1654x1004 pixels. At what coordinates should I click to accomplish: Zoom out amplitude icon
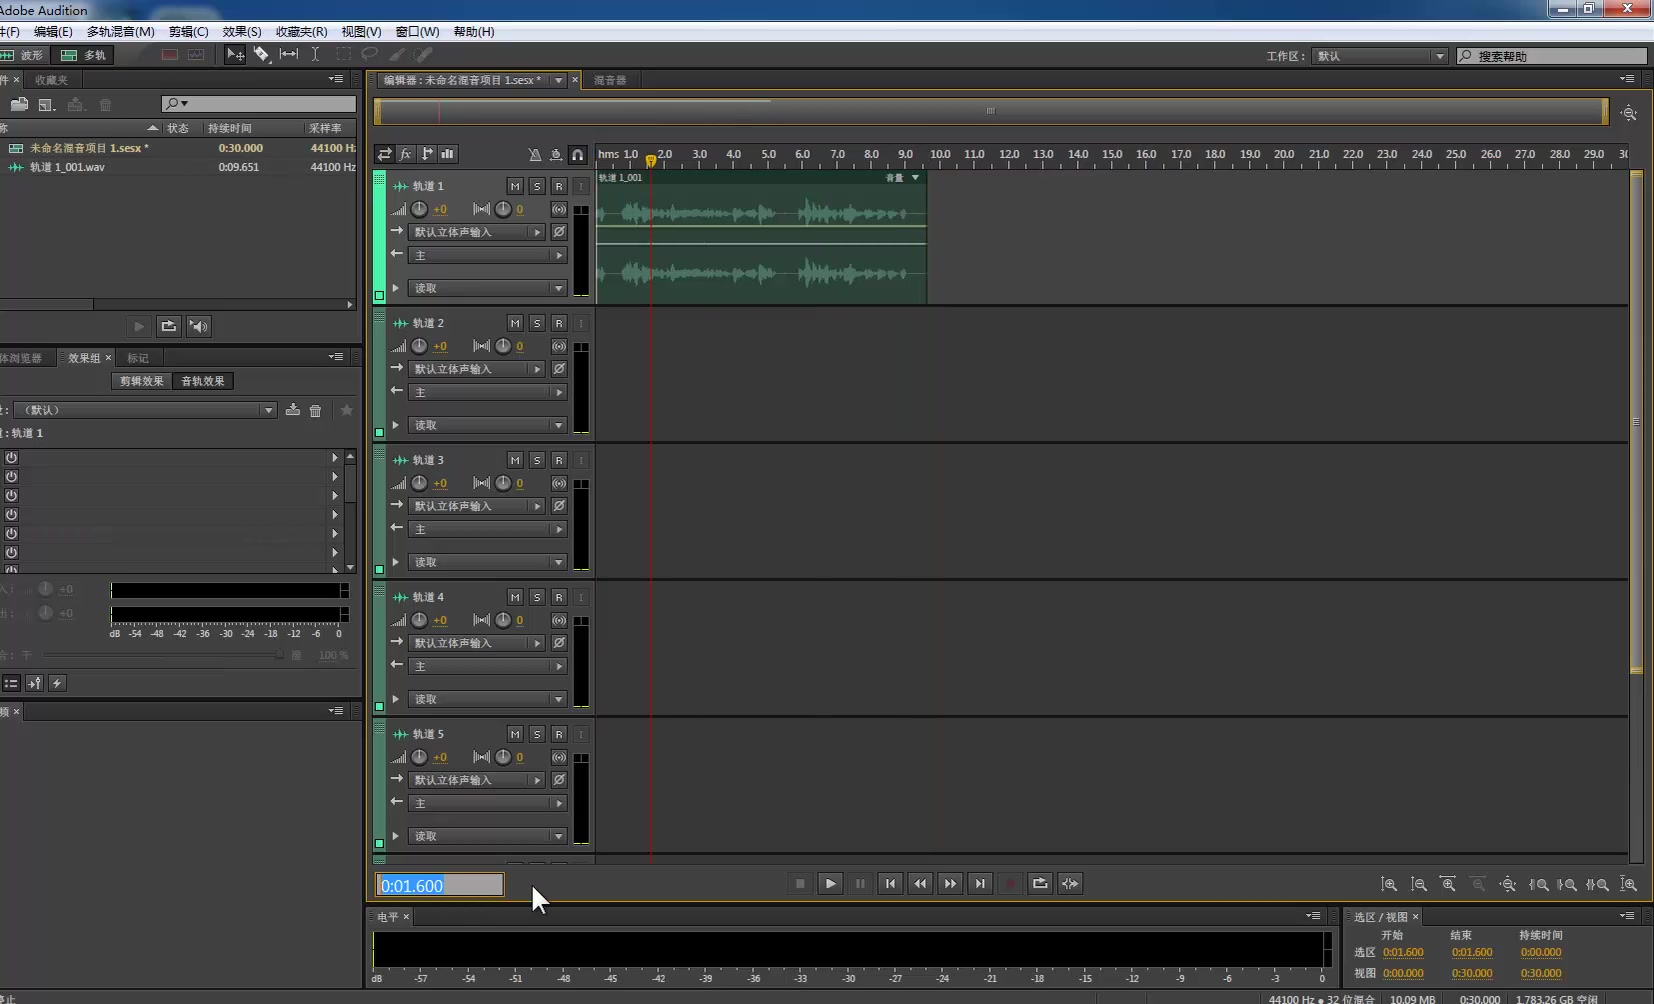click(x=1419, y=884)
